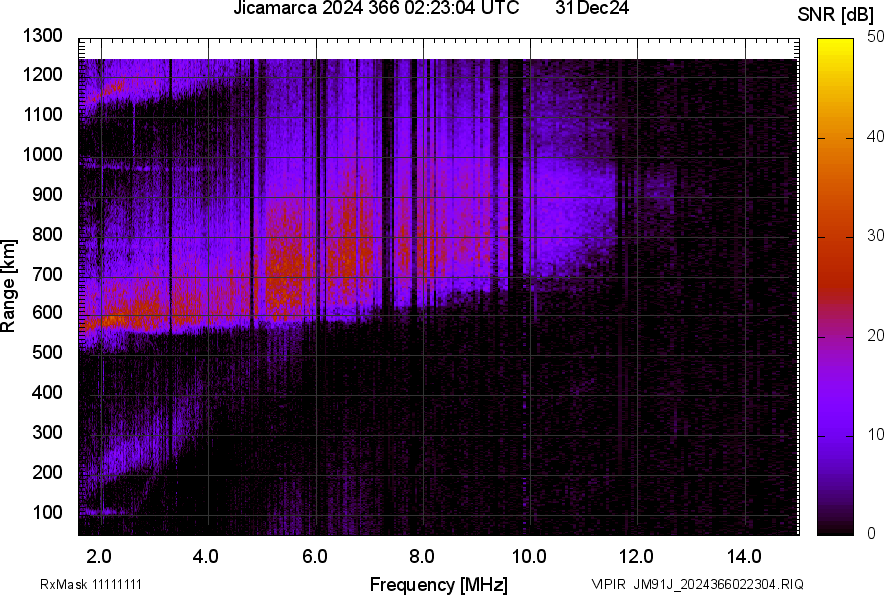This screenshot has width=884, height=595.
Task: Click the 'Range [km]' axis label
Action: (8, 286)
